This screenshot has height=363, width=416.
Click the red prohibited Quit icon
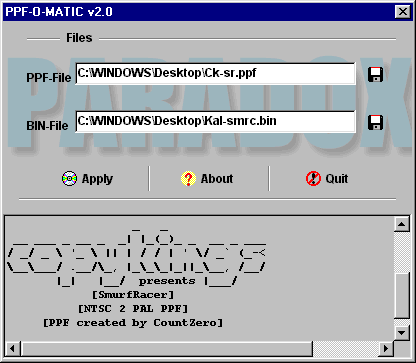[x=313, y=179]
